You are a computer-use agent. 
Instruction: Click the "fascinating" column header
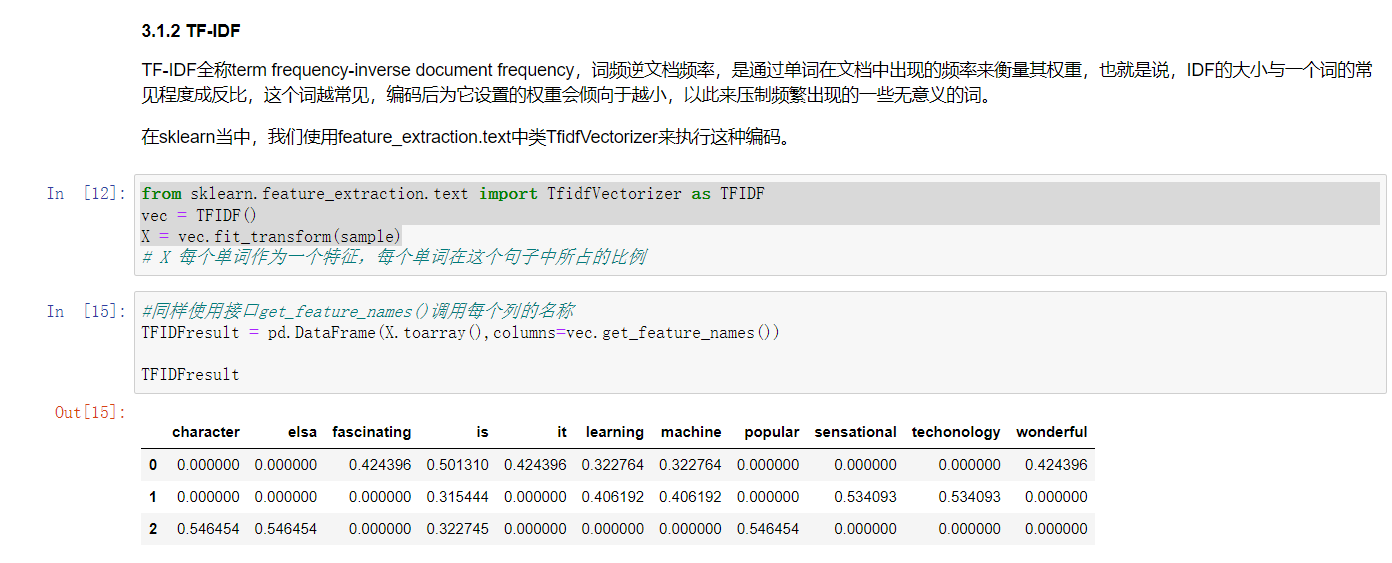(372, 432)
